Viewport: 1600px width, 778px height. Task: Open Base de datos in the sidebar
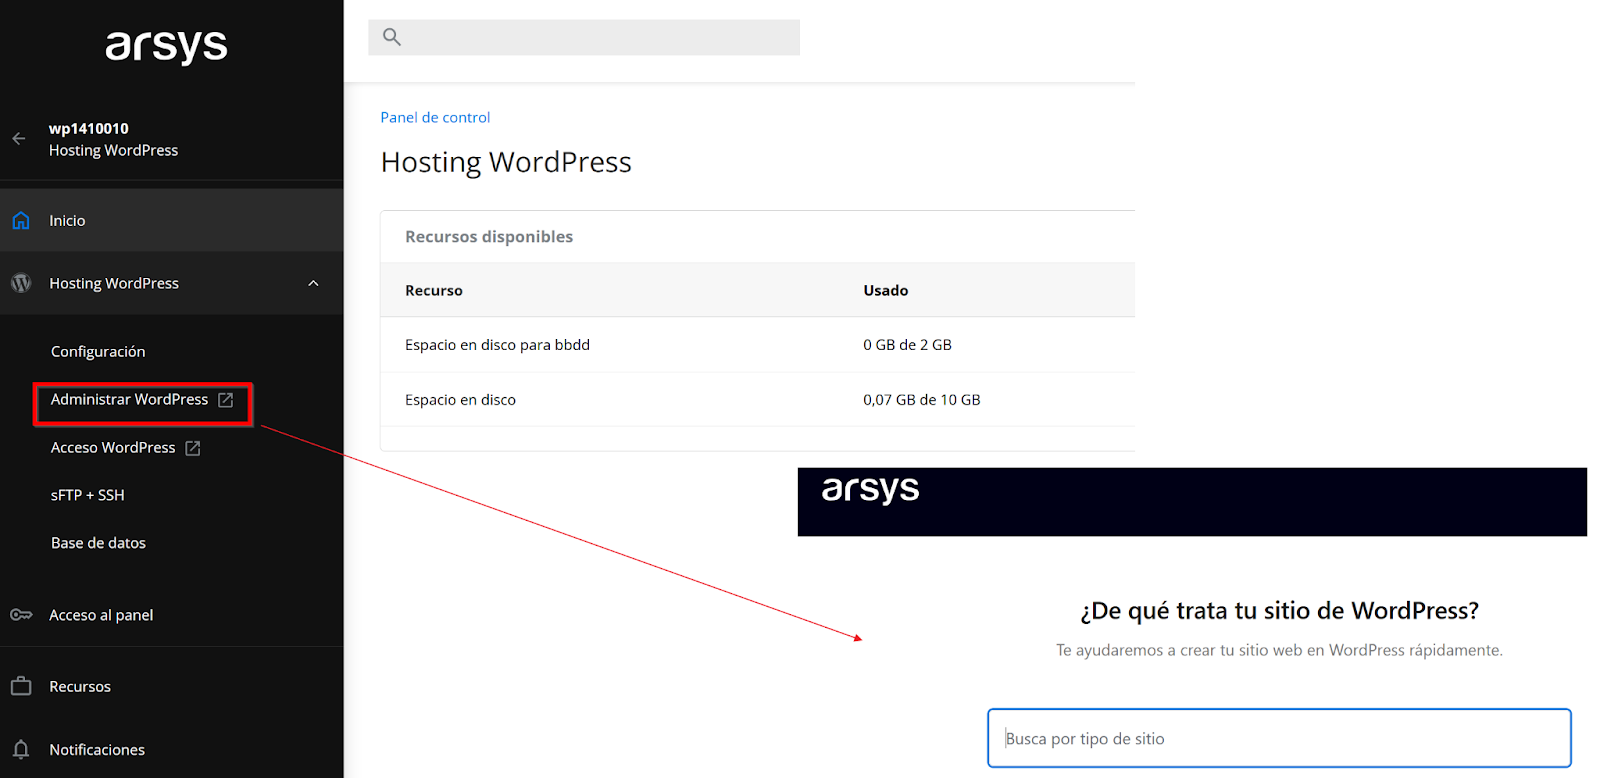[x=98, y=543]
